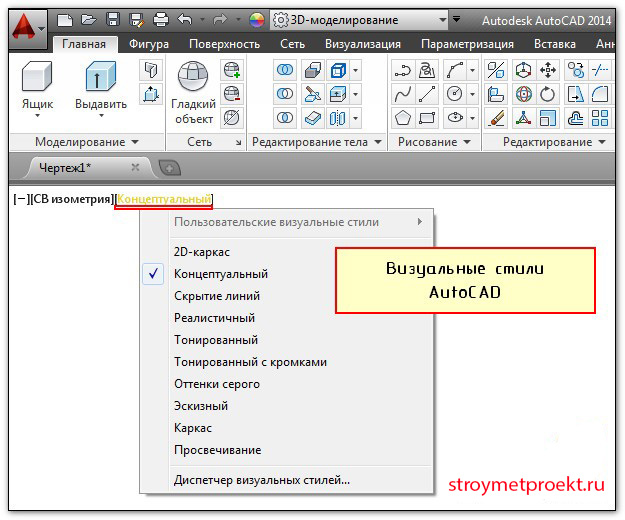Undo the last action
The width and height of the screenshot is (625, 520).
point(185,20)
